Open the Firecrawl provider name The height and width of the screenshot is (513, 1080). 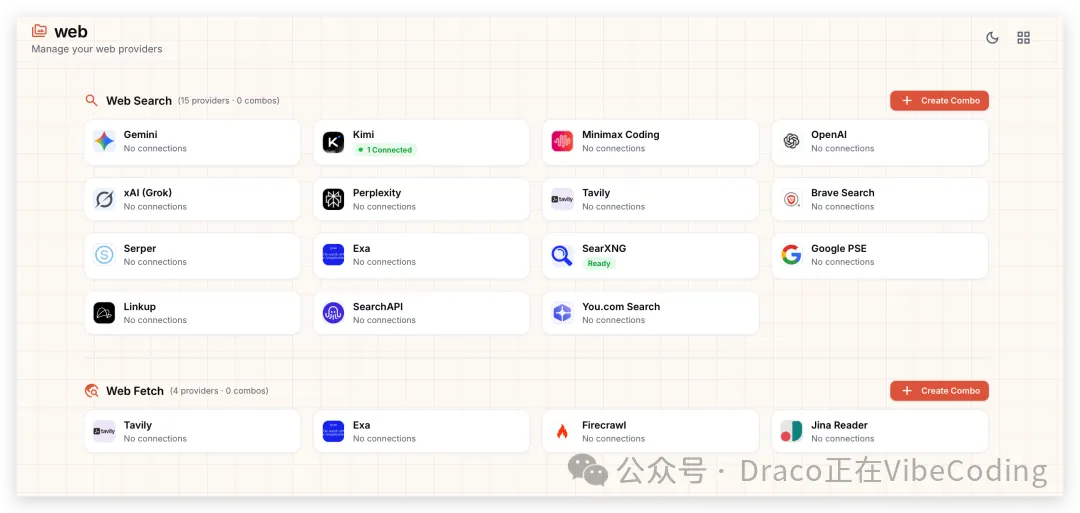[x=604, y=425]
